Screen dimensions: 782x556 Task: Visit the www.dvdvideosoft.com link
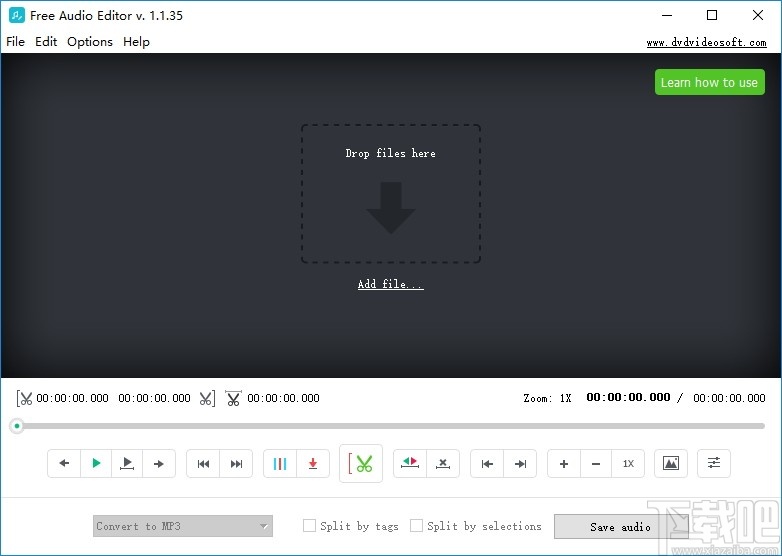[706, 42]
